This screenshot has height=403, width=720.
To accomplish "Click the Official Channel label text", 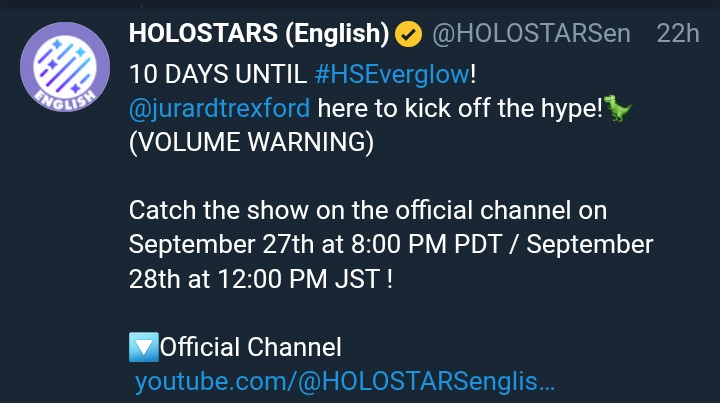I will (251, 347).
